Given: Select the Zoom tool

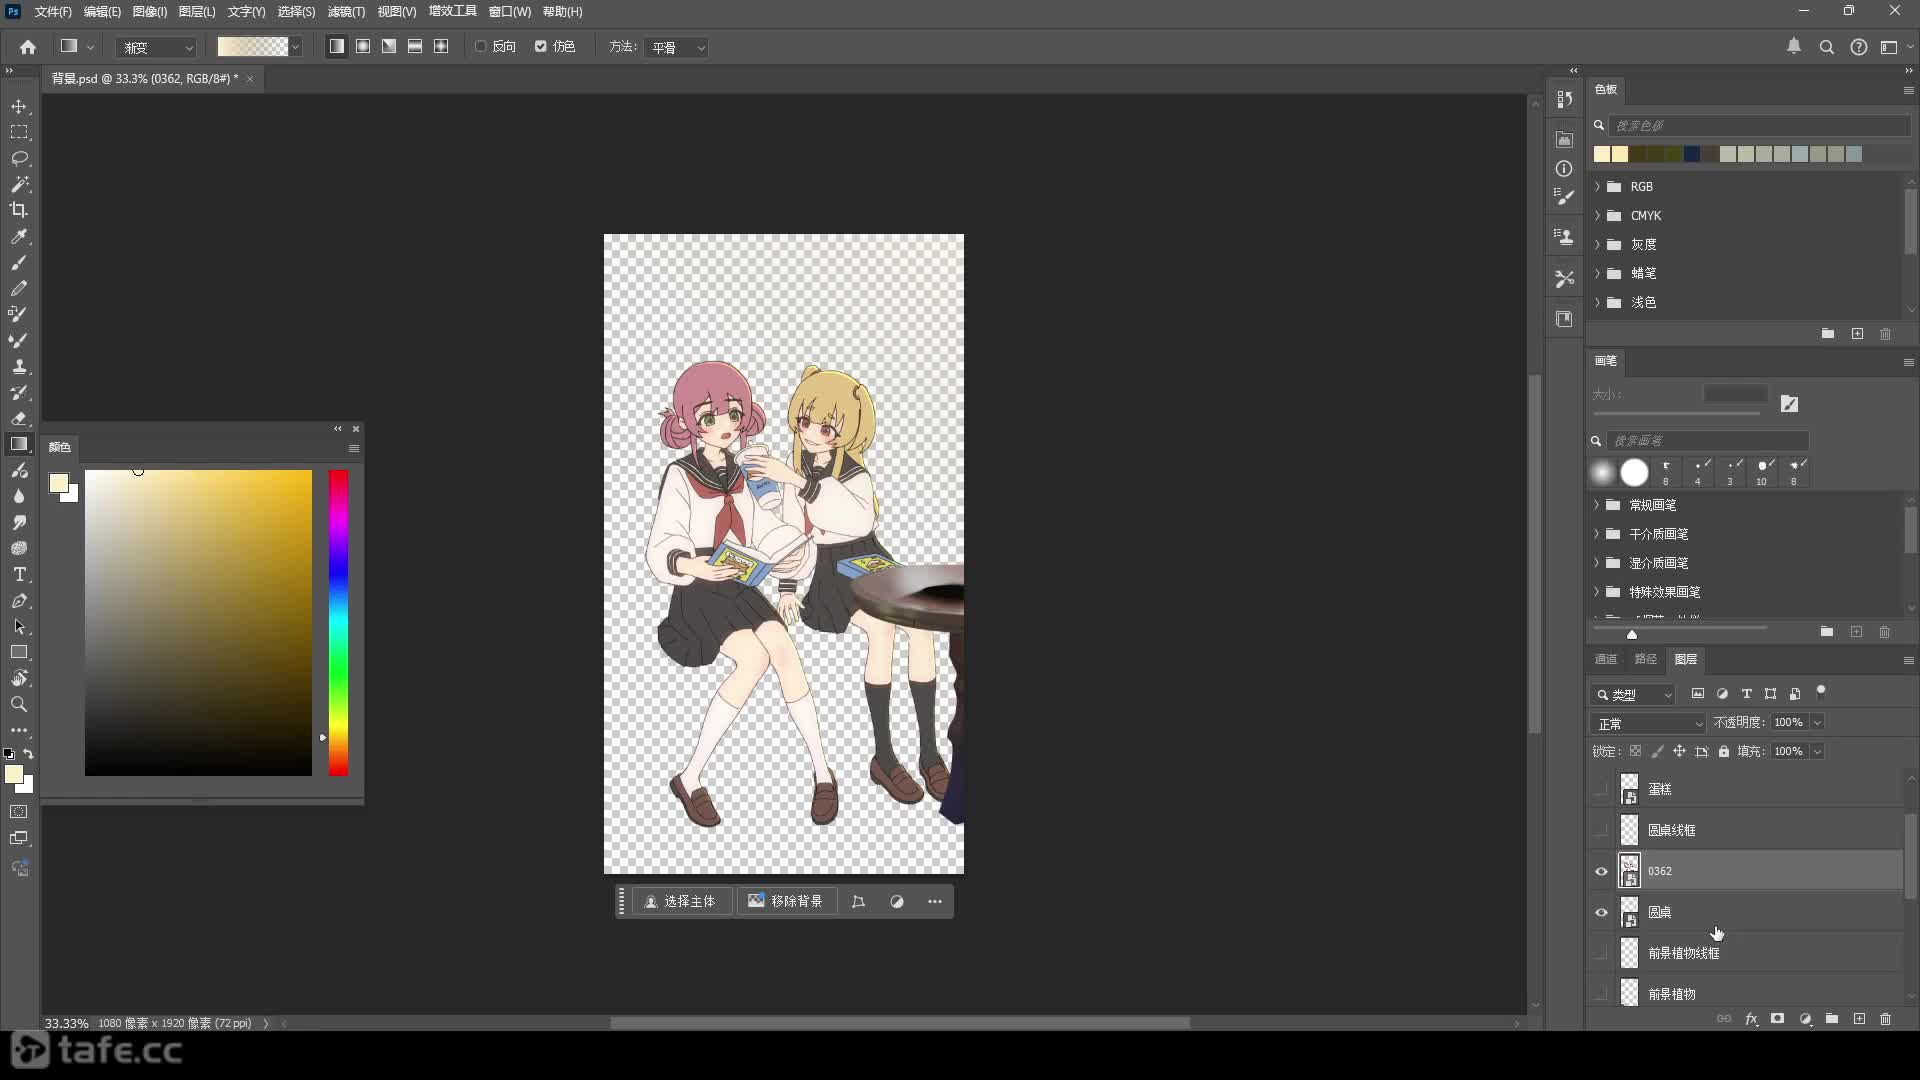Looking at the screenshot, I should 19,705.
